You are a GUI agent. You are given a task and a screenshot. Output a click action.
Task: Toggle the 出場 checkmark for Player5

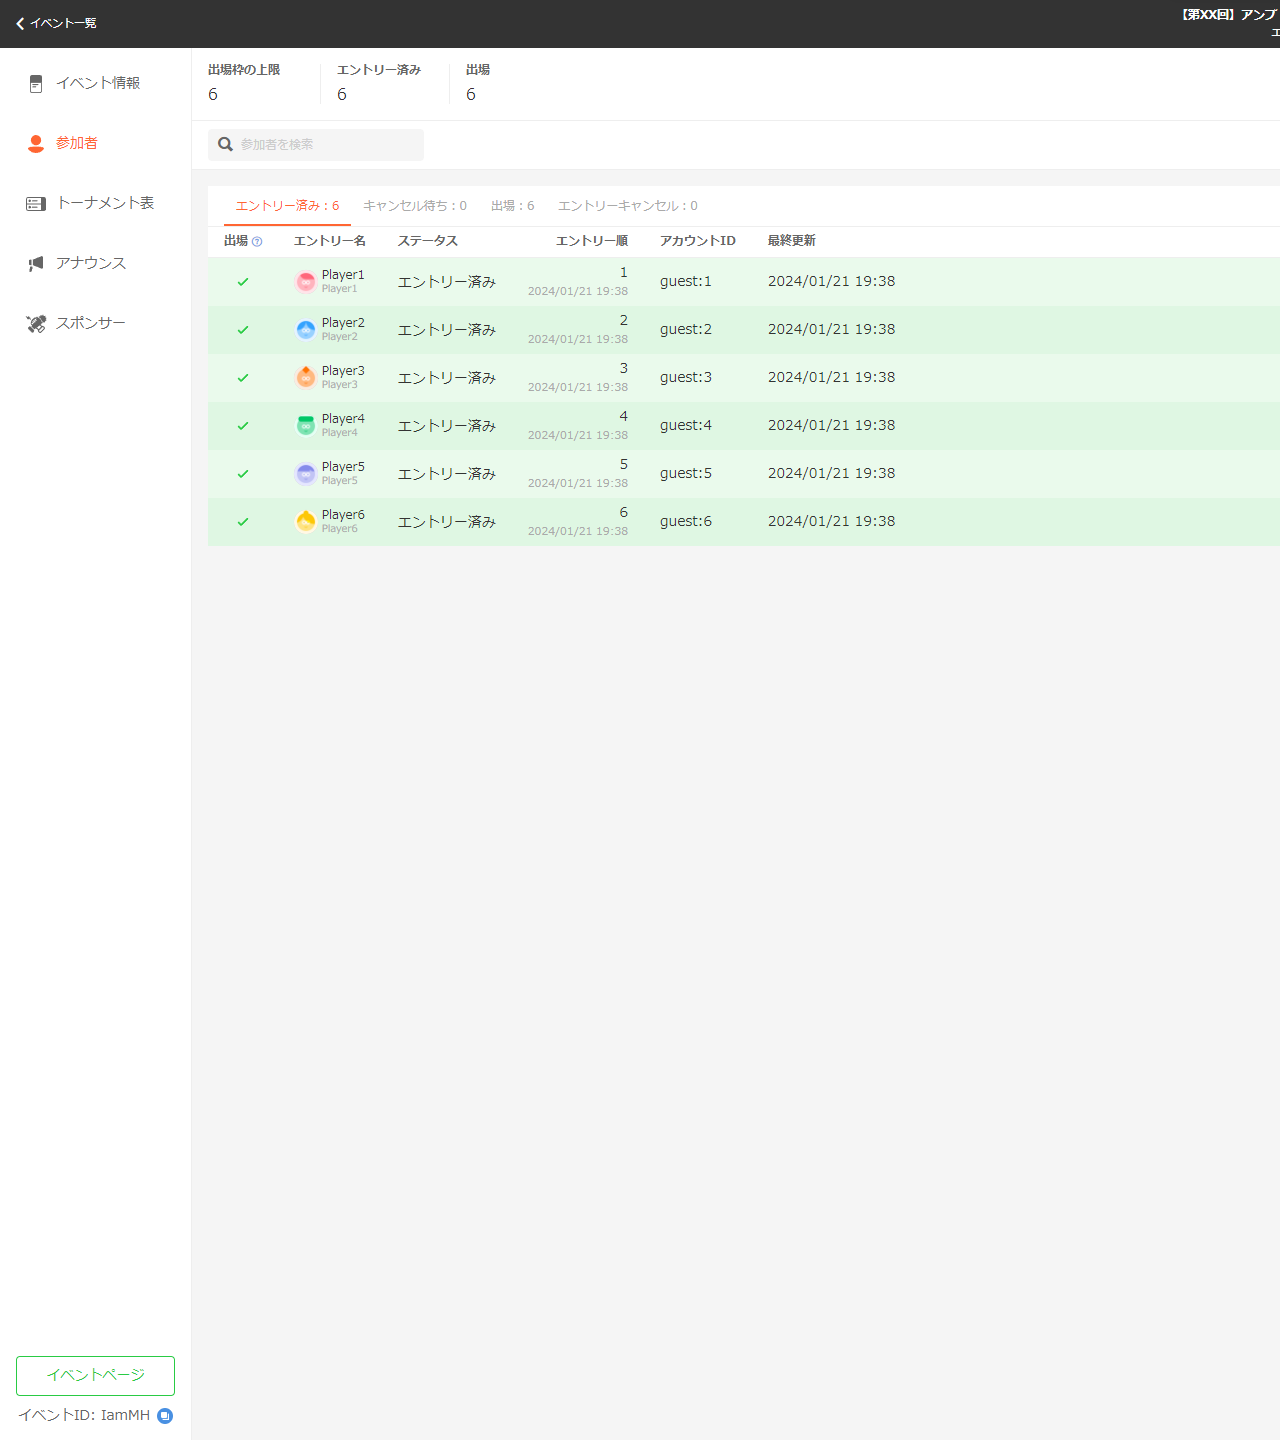pos(243,474)
